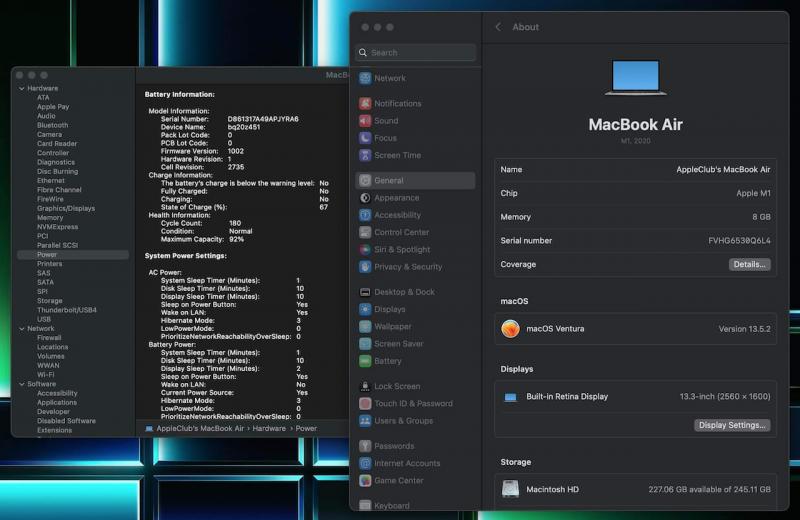Screen dimensions: 800x520
Task: Select Graphics/Displays in Hardware list
Action: pos(66,208)
